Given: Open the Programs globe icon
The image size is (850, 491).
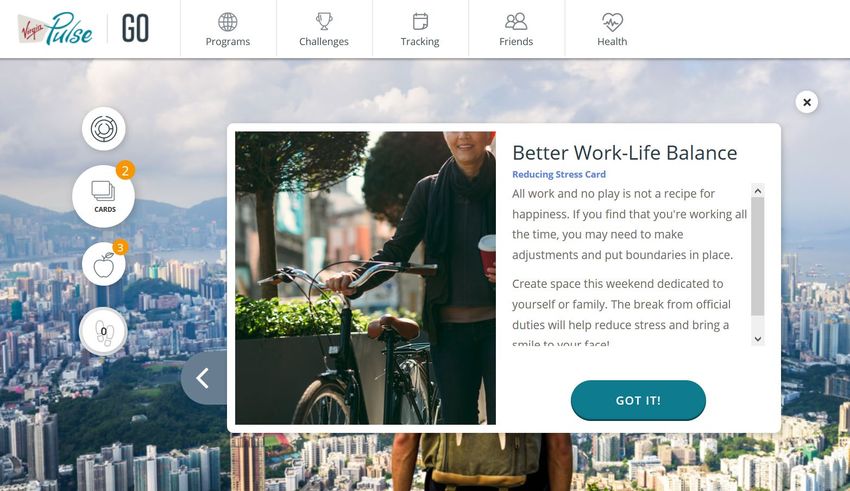Looking at the screenshot, I should [228, 22].
